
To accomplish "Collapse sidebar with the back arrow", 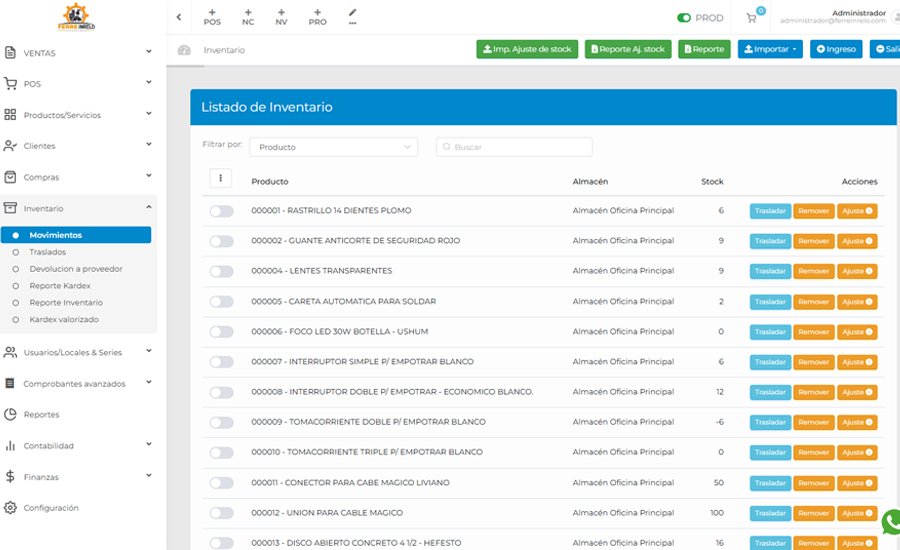I will pyautogui.click(x=179, y=17).
